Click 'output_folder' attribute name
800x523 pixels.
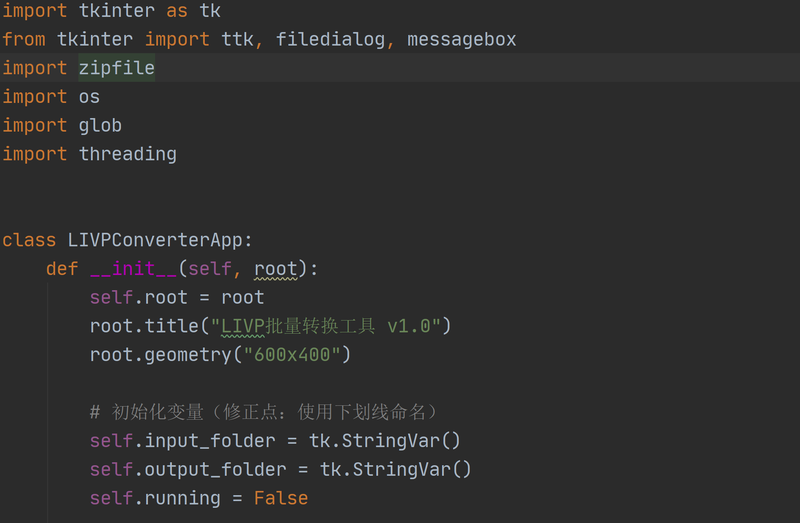tap(216, 469)
